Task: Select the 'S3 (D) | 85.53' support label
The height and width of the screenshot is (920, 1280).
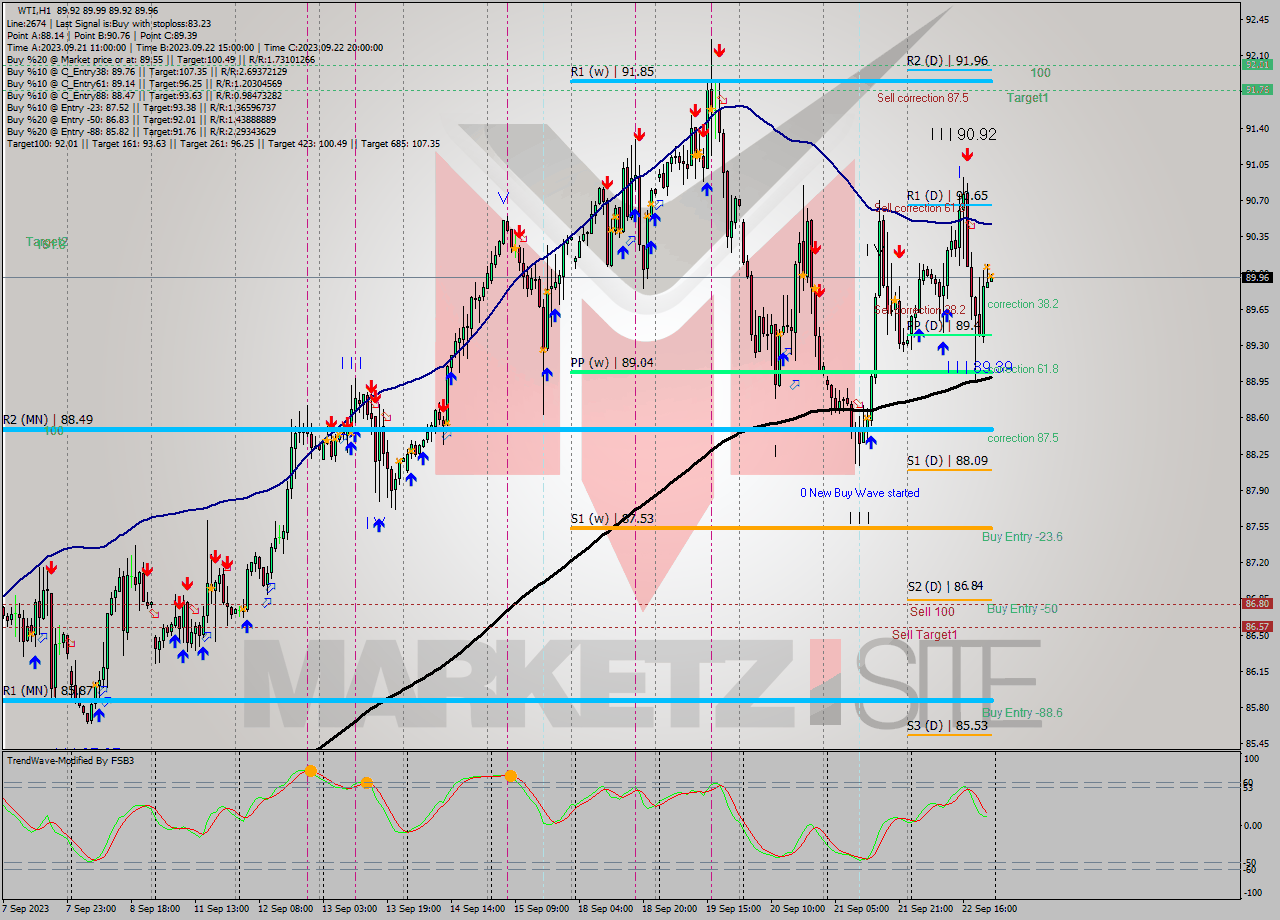Action: (x=947, y=725)
